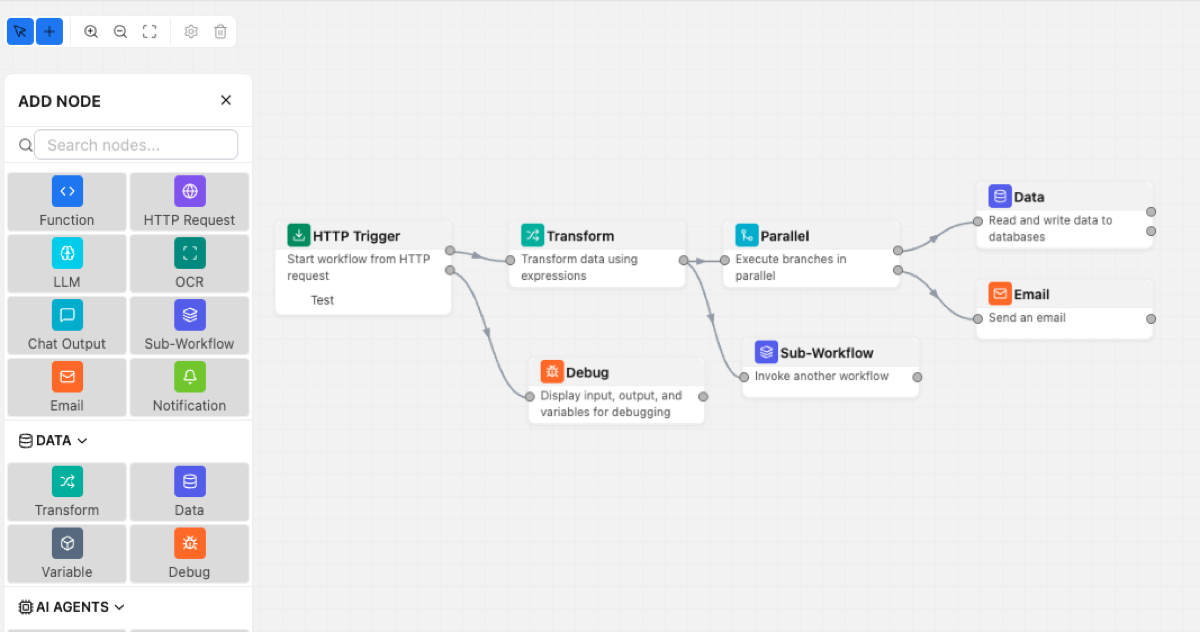Select the Debug node icon in panel
This screenshot has width=1200, height=632.
(189, 543)
